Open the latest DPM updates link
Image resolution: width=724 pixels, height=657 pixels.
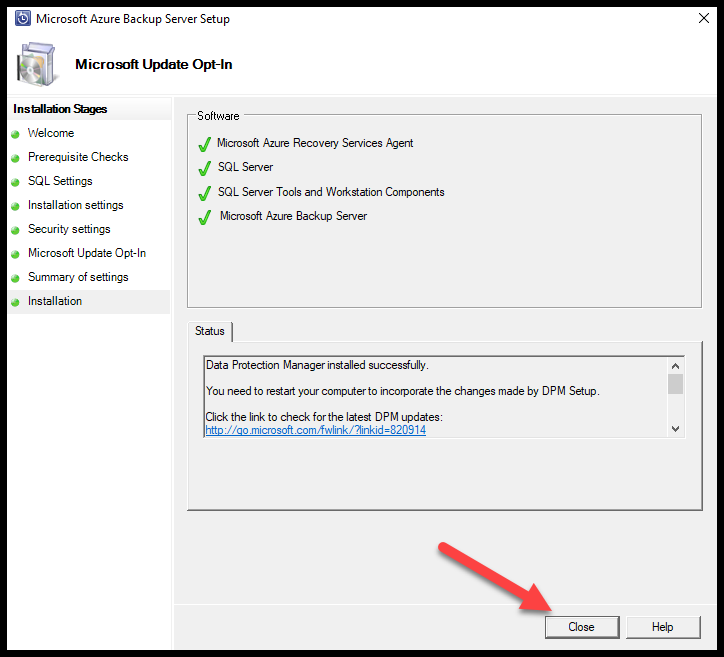click(x=315, y=430)
